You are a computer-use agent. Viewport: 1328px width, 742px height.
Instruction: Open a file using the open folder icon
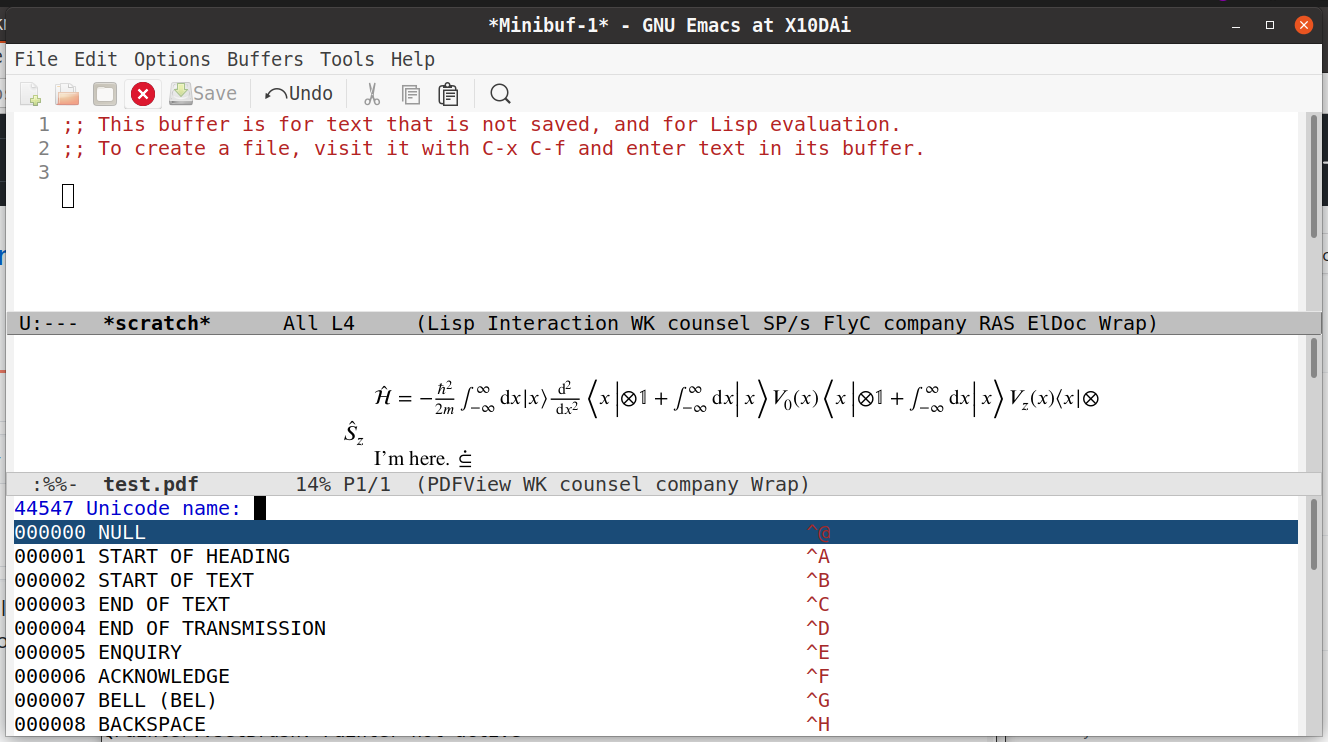(x=66, y=93)
